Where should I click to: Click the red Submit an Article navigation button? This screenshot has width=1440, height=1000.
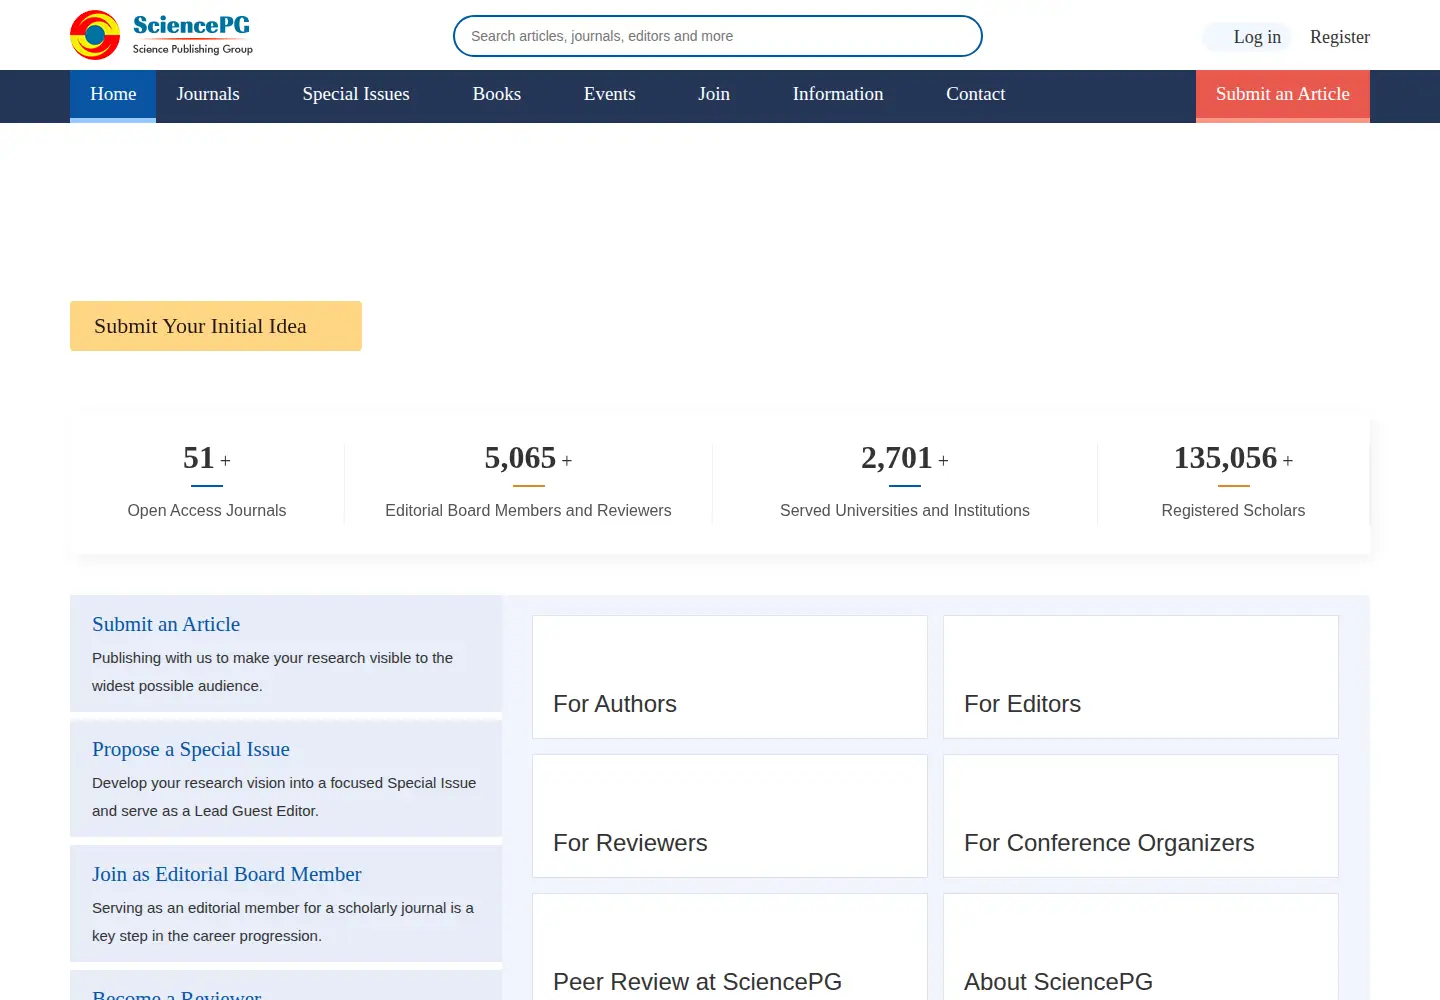click(x=1283, y=95)
